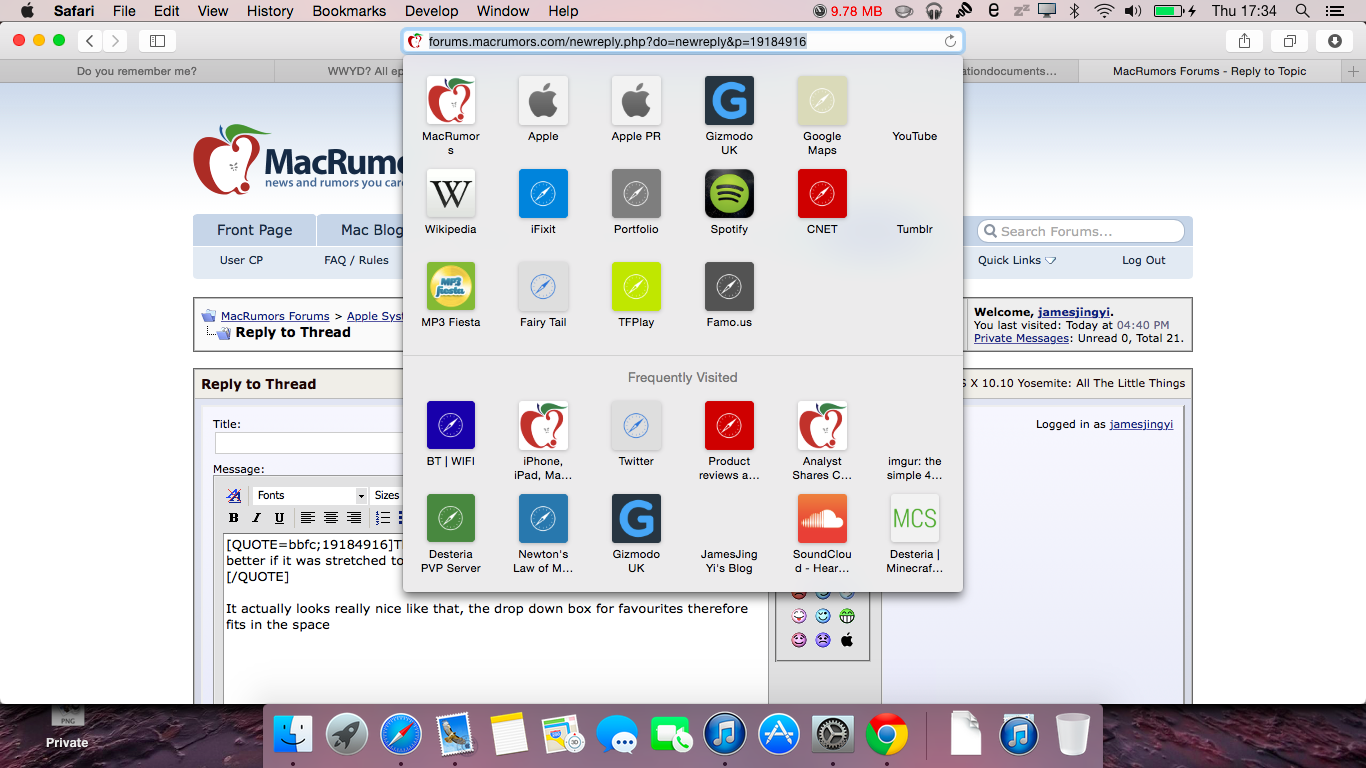This screenshot has width=1366, height=768.
Task: Open the TFPlay favourite
Action: 636,287
